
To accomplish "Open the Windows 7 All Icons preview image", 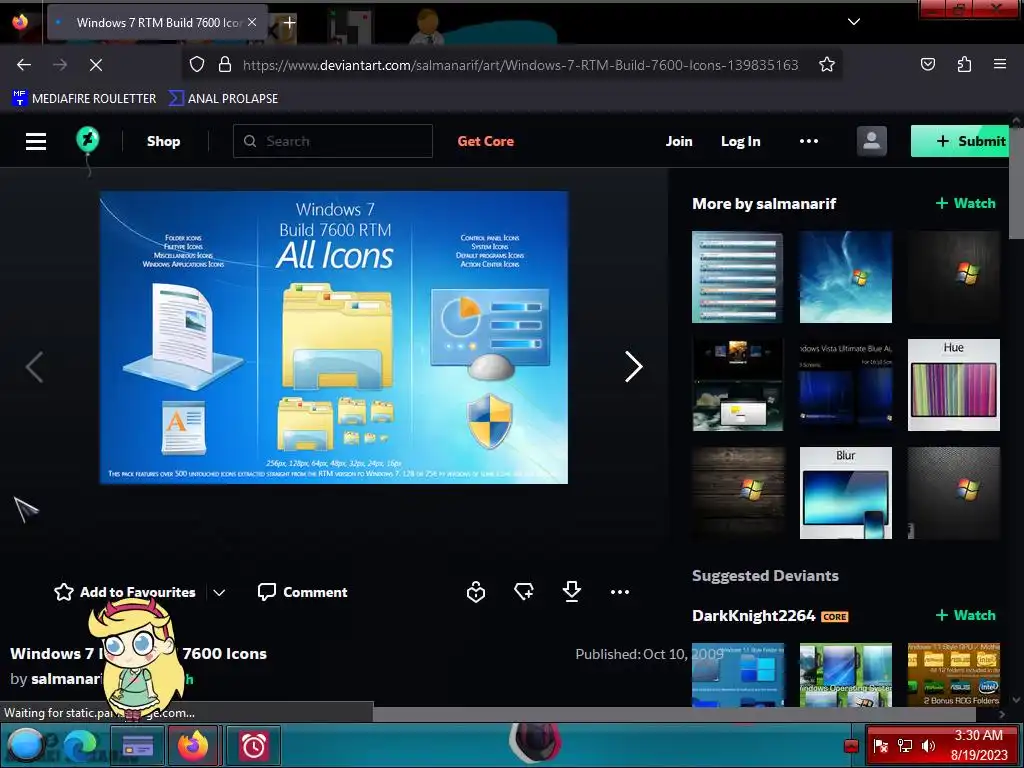I will pyautogui.click(x=334, y=338).
